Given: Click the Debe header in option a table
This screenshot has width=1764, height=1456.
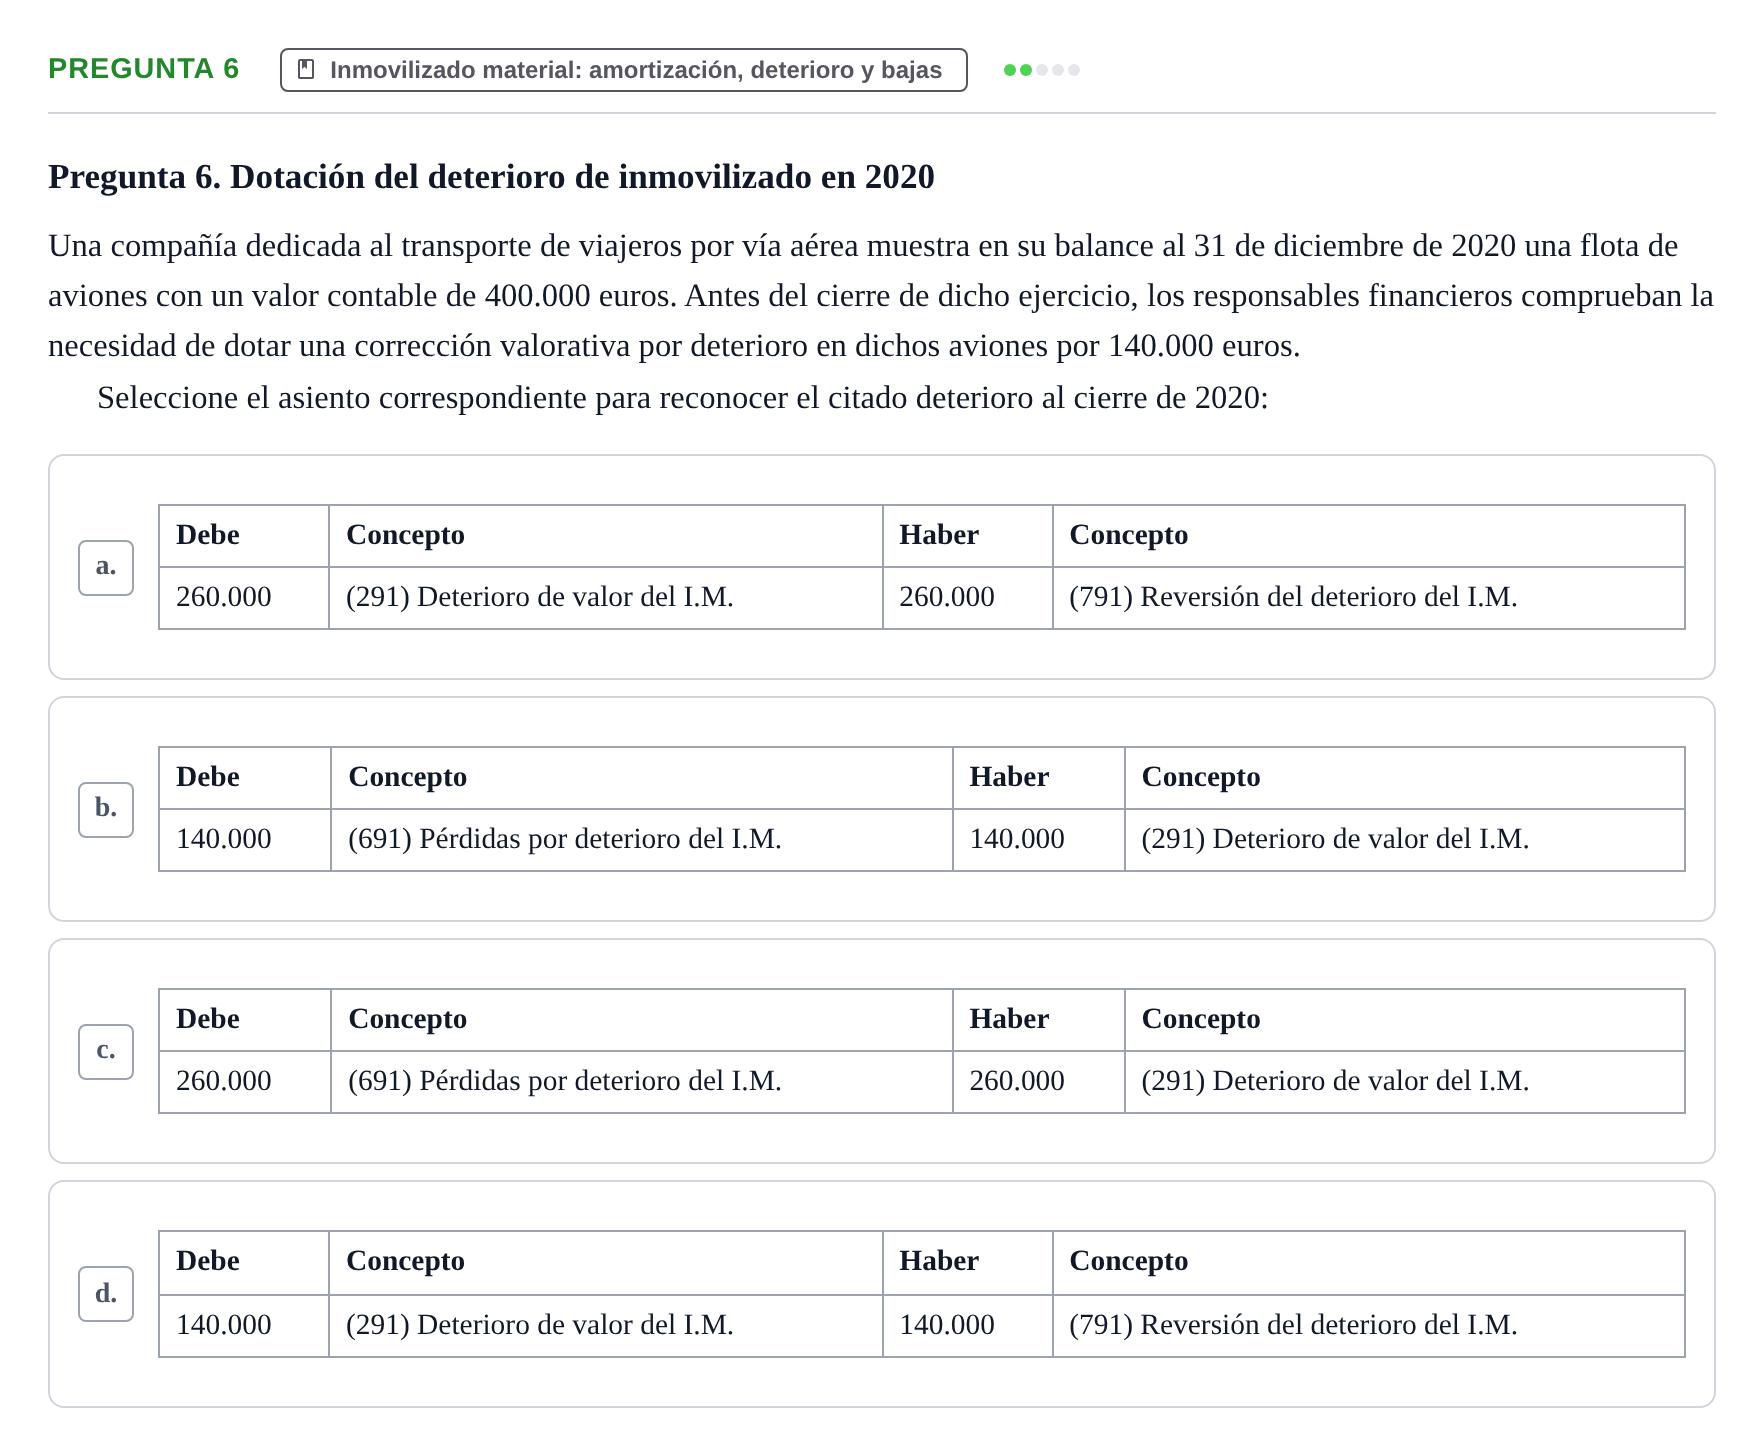Looking at the screenshot, I should click(x=244, y=536).
